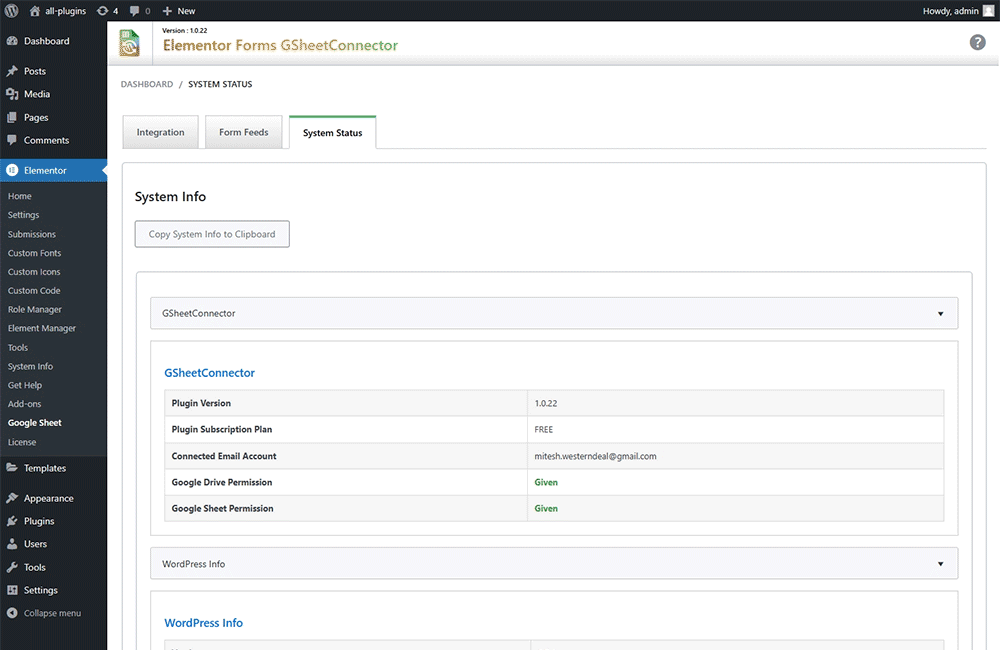Select the System Status tab
The height and width of the screenshot is (650, 1000).
click(x=332, y=133)
